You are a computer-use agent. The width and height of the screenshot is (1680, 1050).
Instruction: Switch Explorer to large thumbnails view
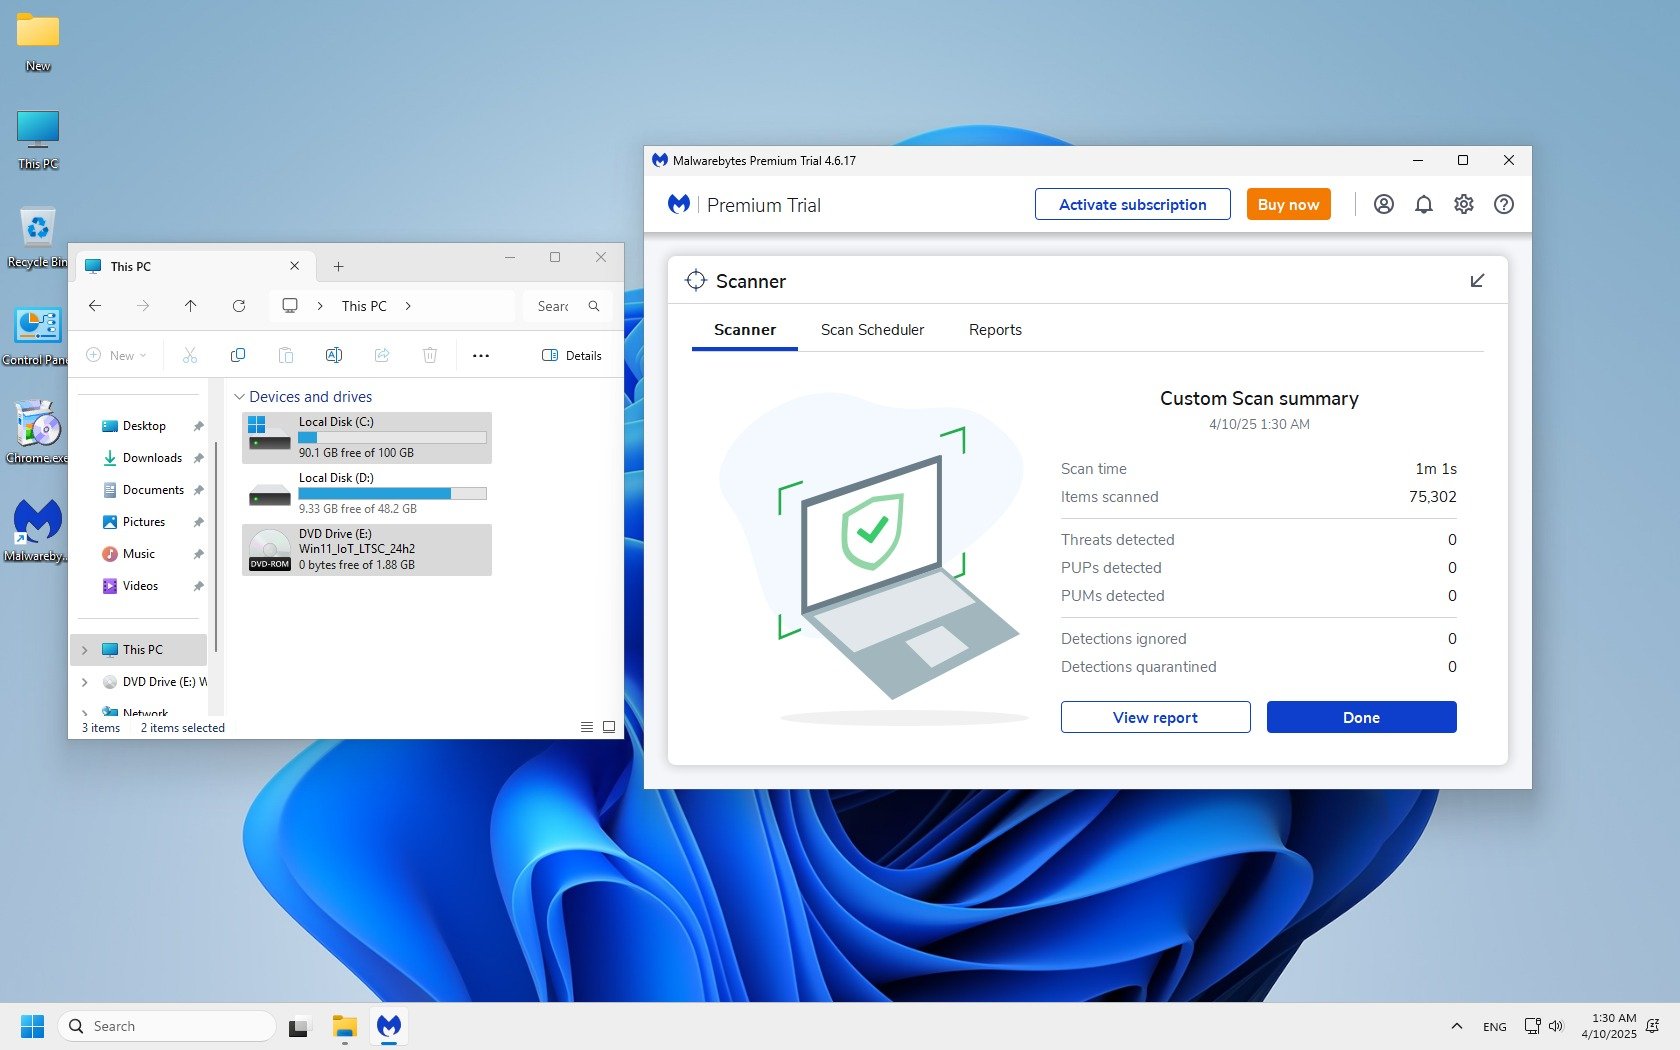point(609,727)
